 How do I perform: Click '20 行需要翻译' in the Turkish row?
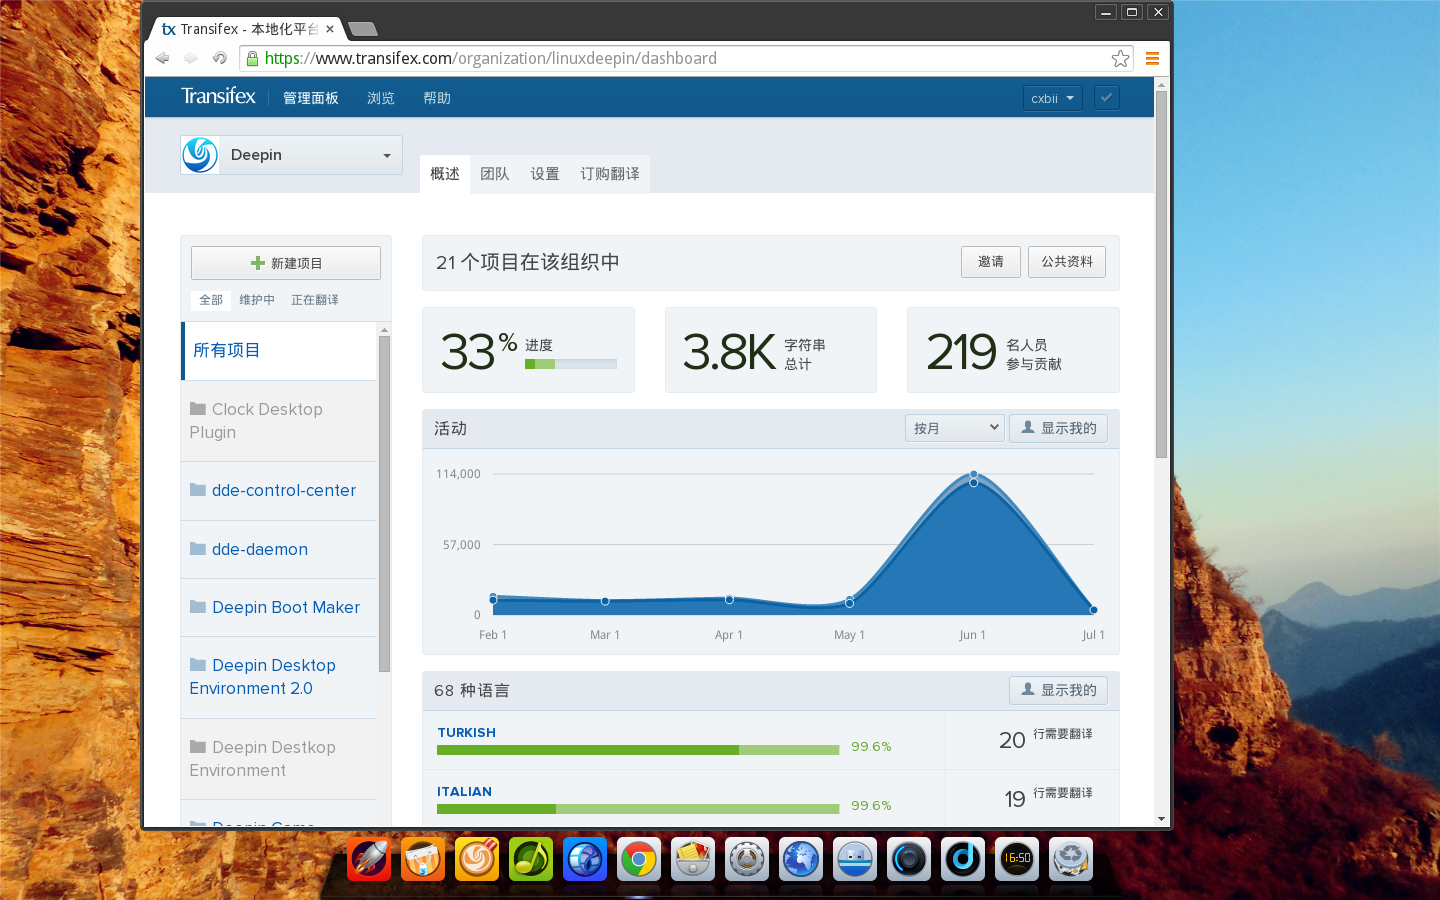pos(1046,739)
